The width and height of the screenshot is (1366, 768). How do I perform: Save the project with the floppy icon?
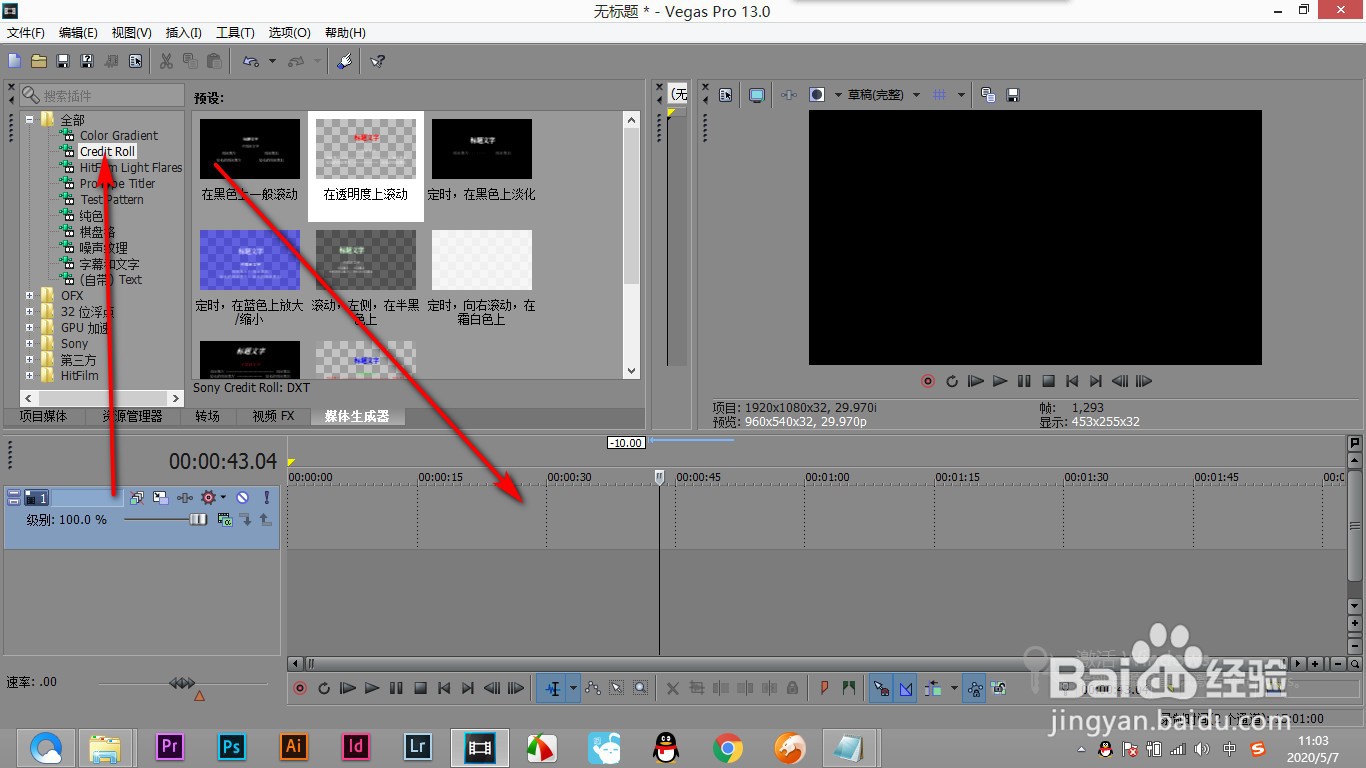(x=63, y=61)
